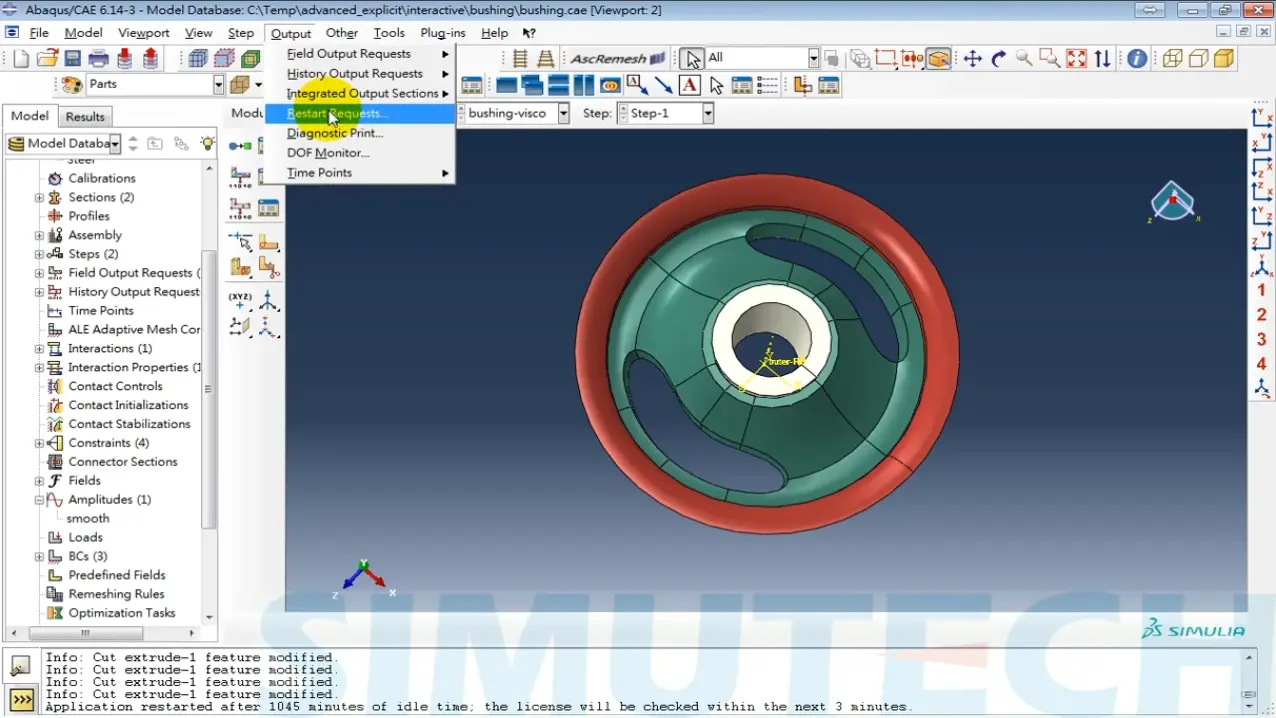Open the Parts color-code dropdown
The height and width of the screenshot is (718, 1276).
[x=219, y=85]
